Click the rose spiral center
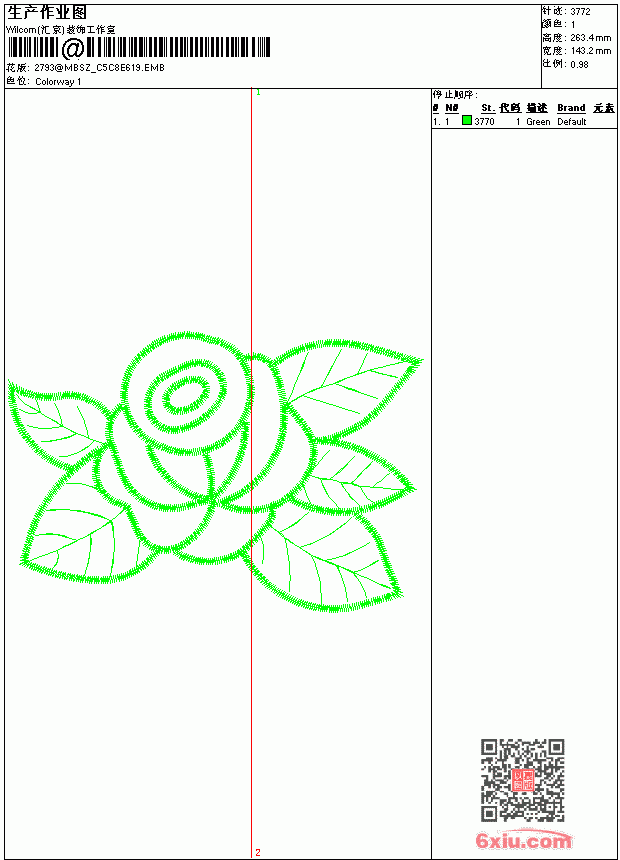The image size is (620, 860). tap(187, 394)
